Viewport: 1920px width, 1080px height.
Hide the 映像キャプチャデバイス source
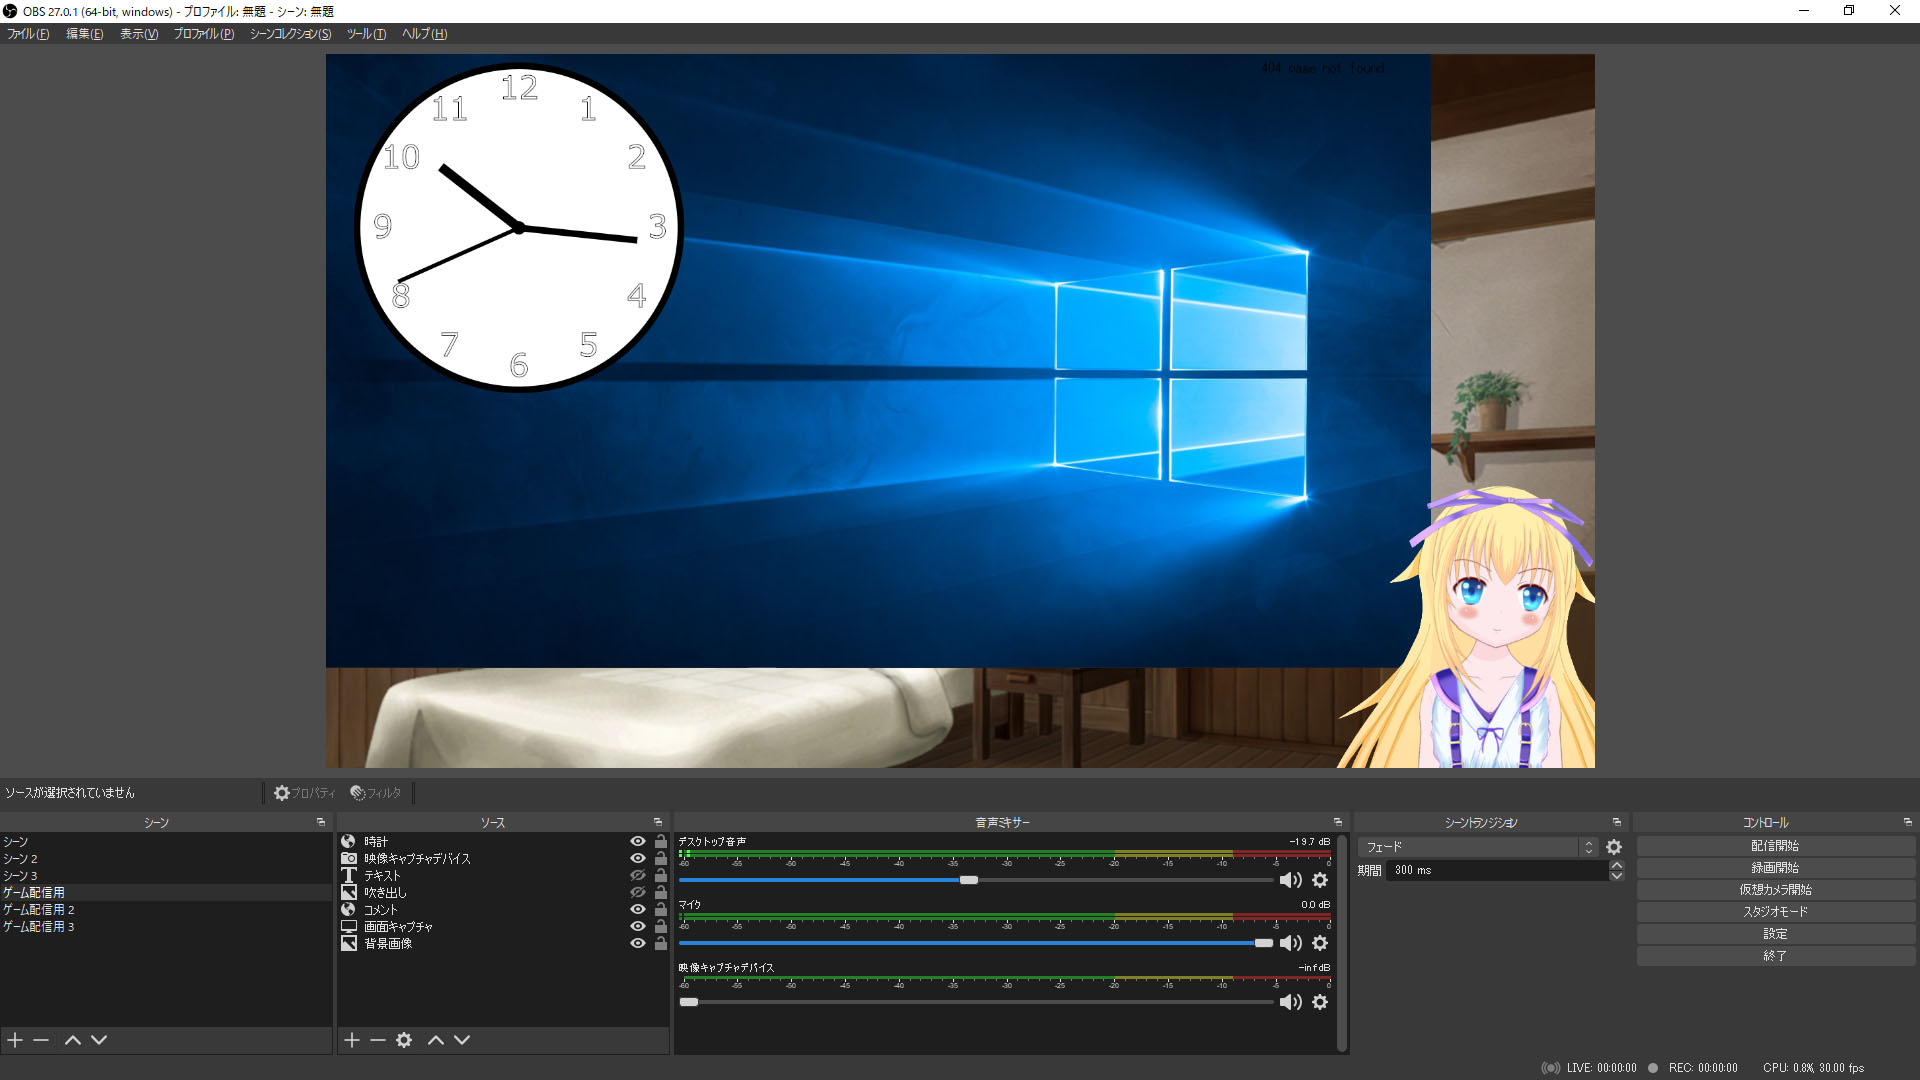(x=638, y=858)
